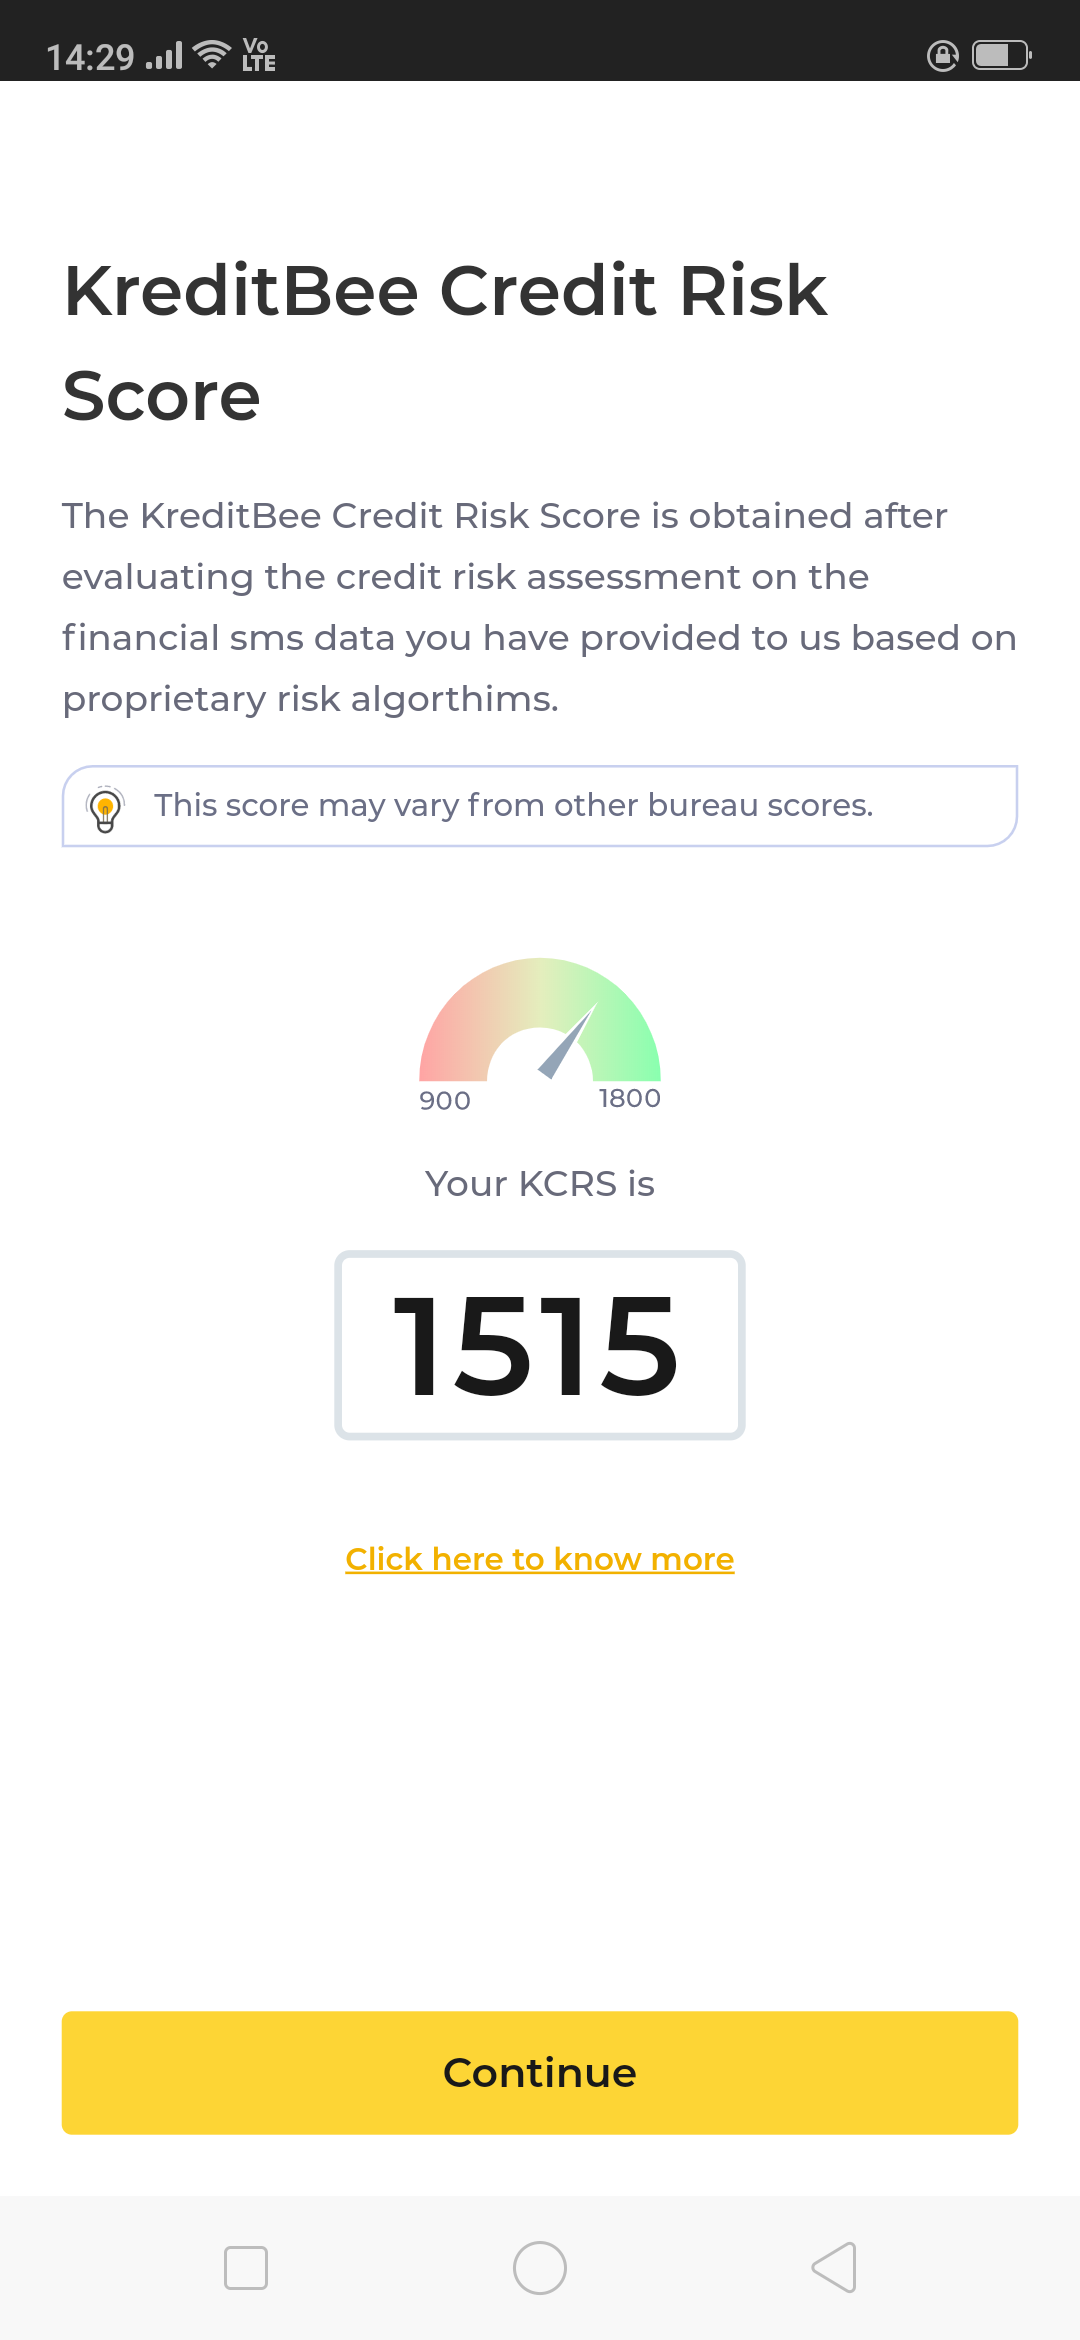Tap the lightbulb tip icon
Screen dimensions: 1080x2340
105,809
